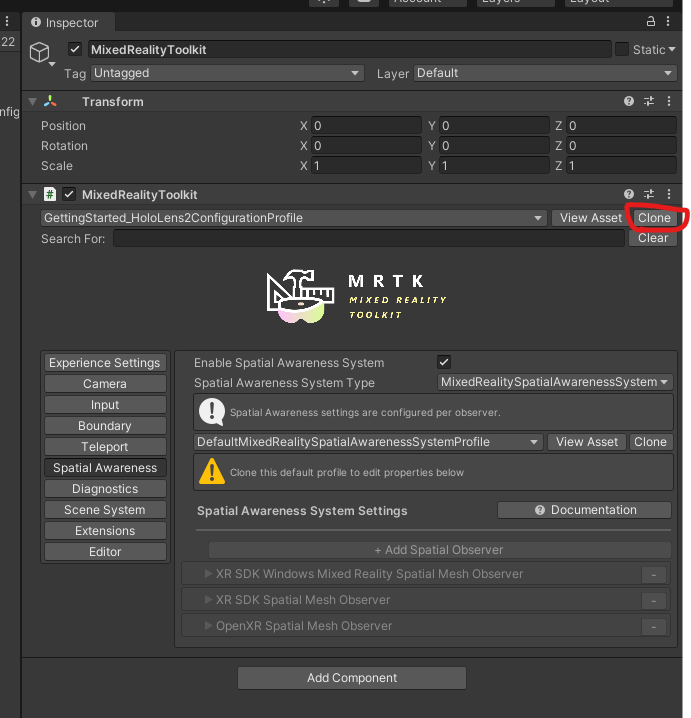
Task: Toggle MixedRealityToolkit component enabled checkbox
Action: (x=69, y=194)
